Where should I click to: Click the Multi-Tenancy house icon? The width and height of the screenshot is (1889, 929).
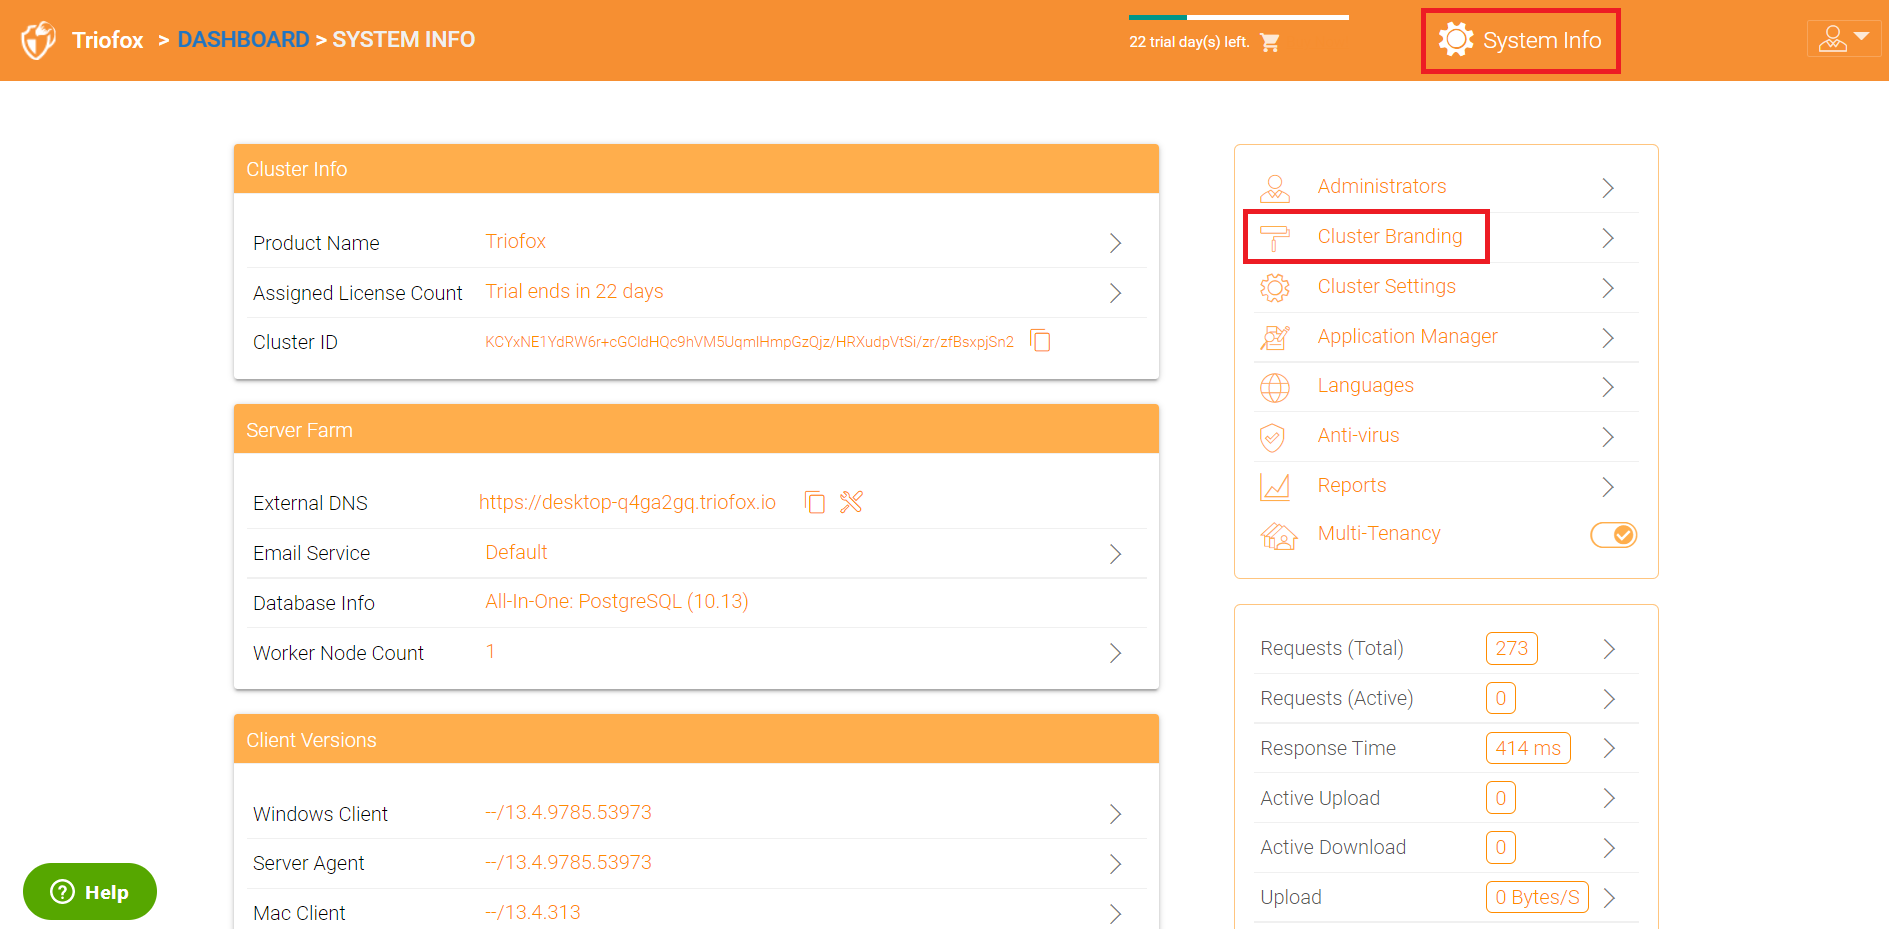click(x=1278, y=536)
